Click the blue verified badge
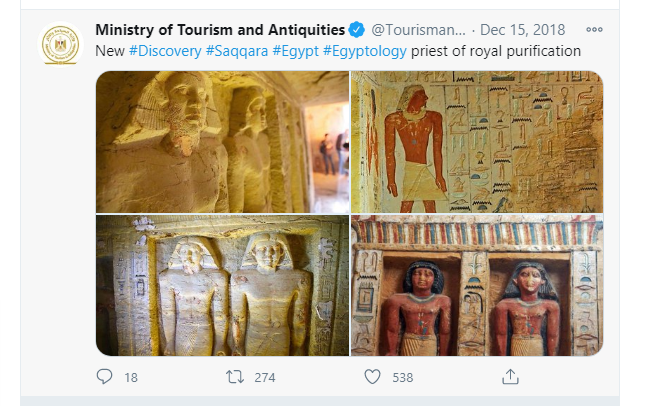The image size is (648, 406). point(356,30)
